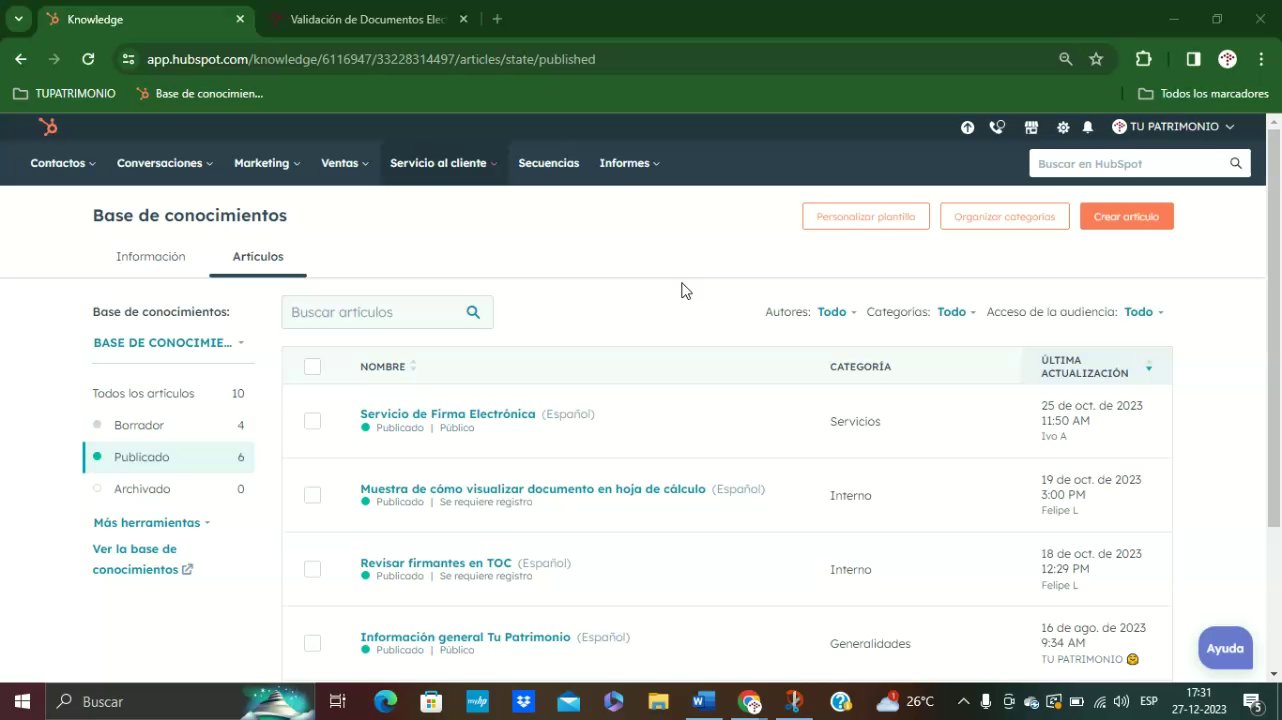Open the Categorías filter dropdown
Screen dimensions: 1282x720
[956, 312]
